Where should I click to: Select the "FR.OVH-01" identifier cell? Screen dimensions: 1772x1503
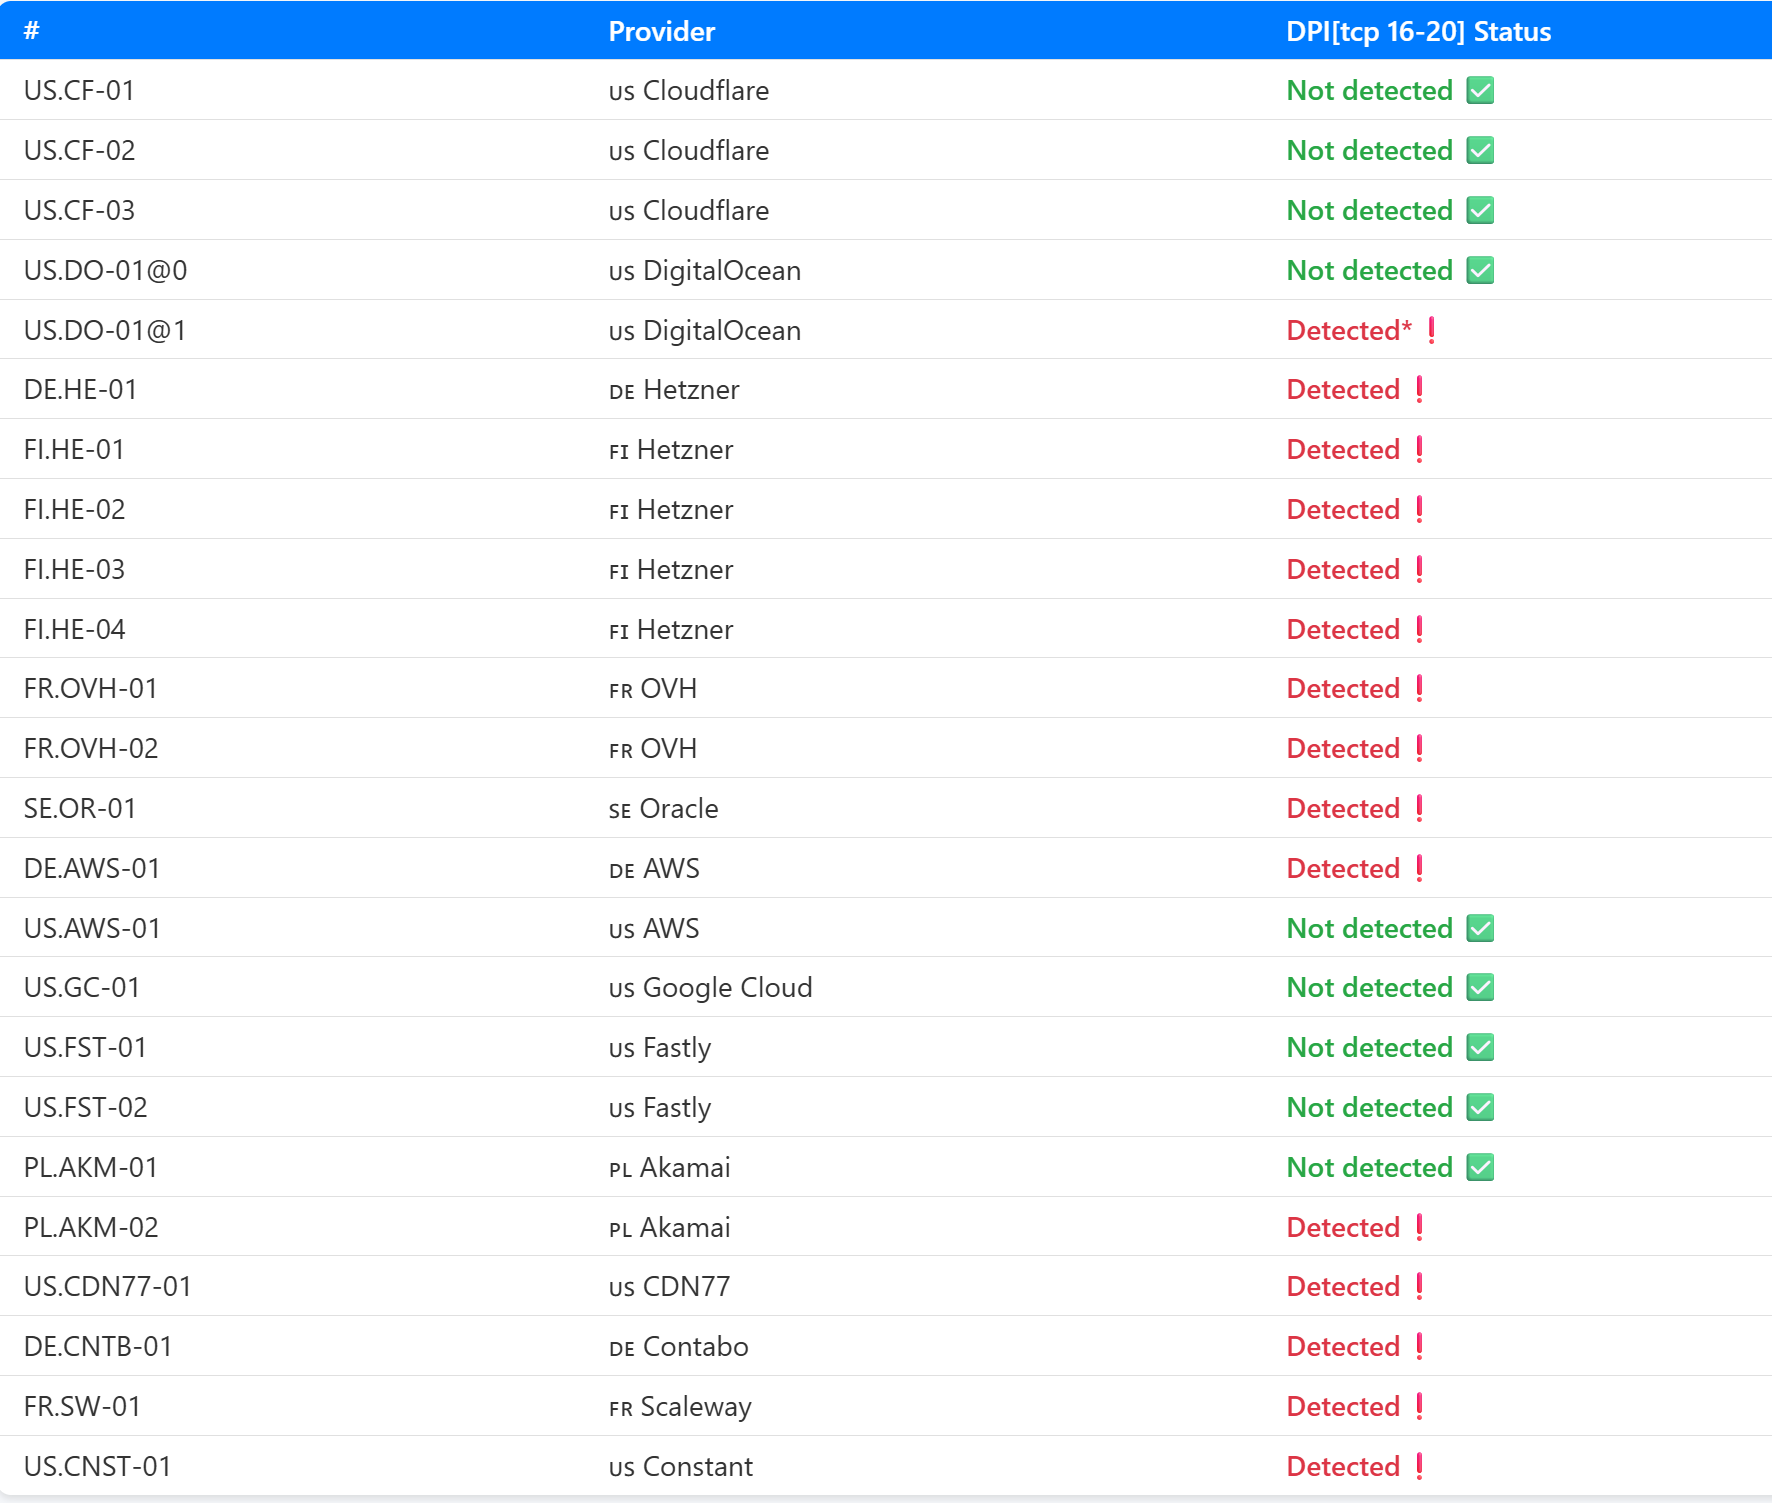[91, 688]
